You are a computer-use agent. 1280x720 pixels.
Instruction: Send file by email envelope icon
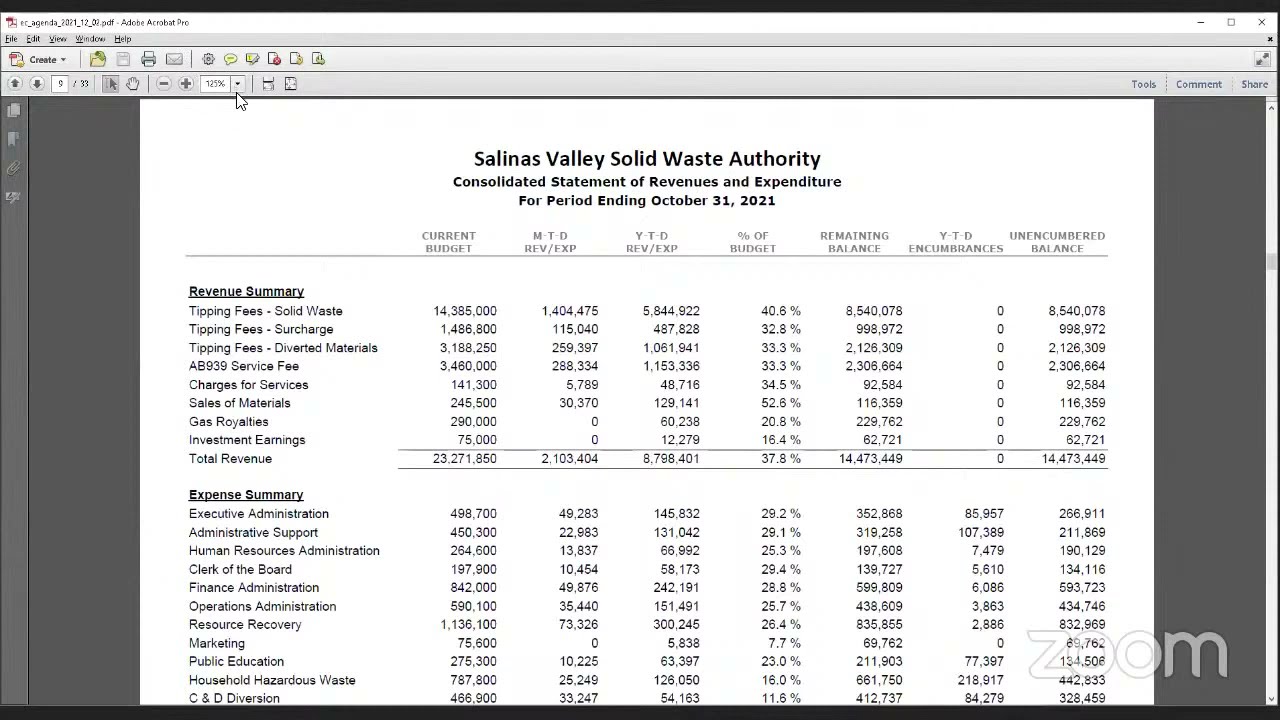coord(174,59)
